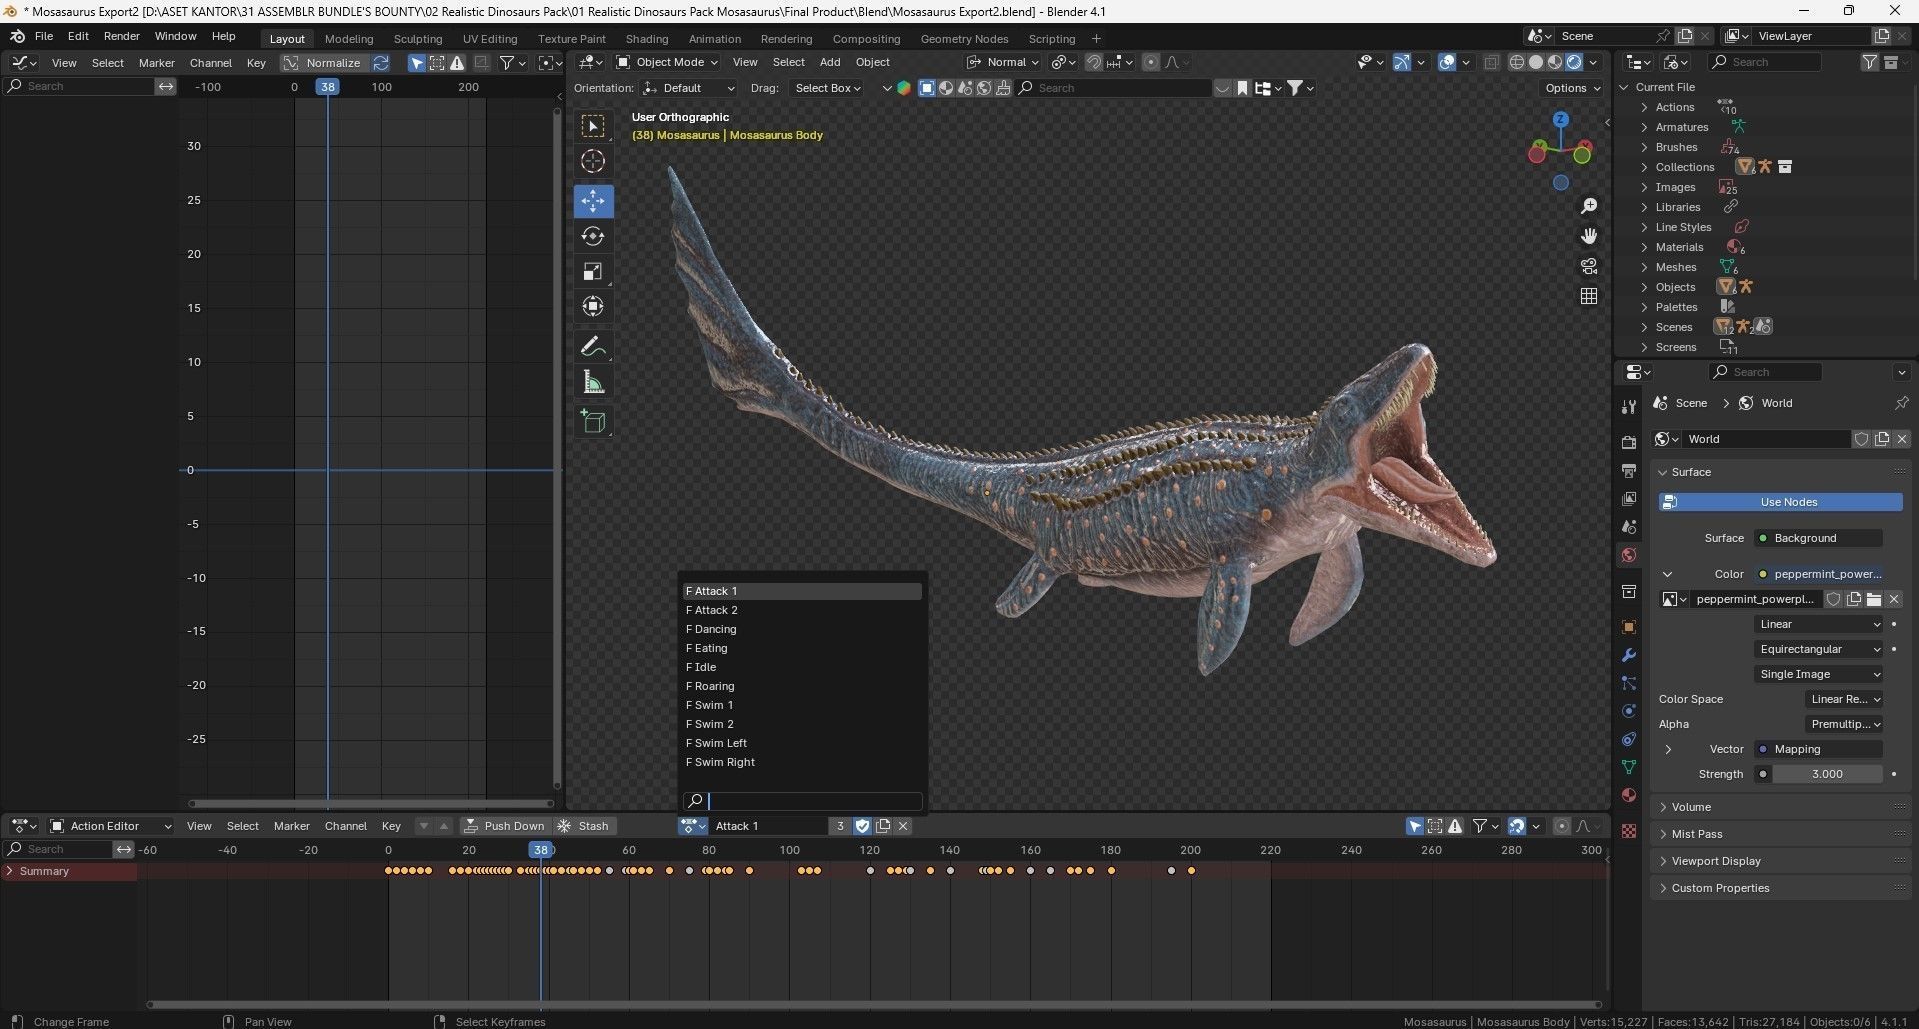Open the Modifiers wrench properties tab
The image size is (1919, 1029).
coord(1629,655)
